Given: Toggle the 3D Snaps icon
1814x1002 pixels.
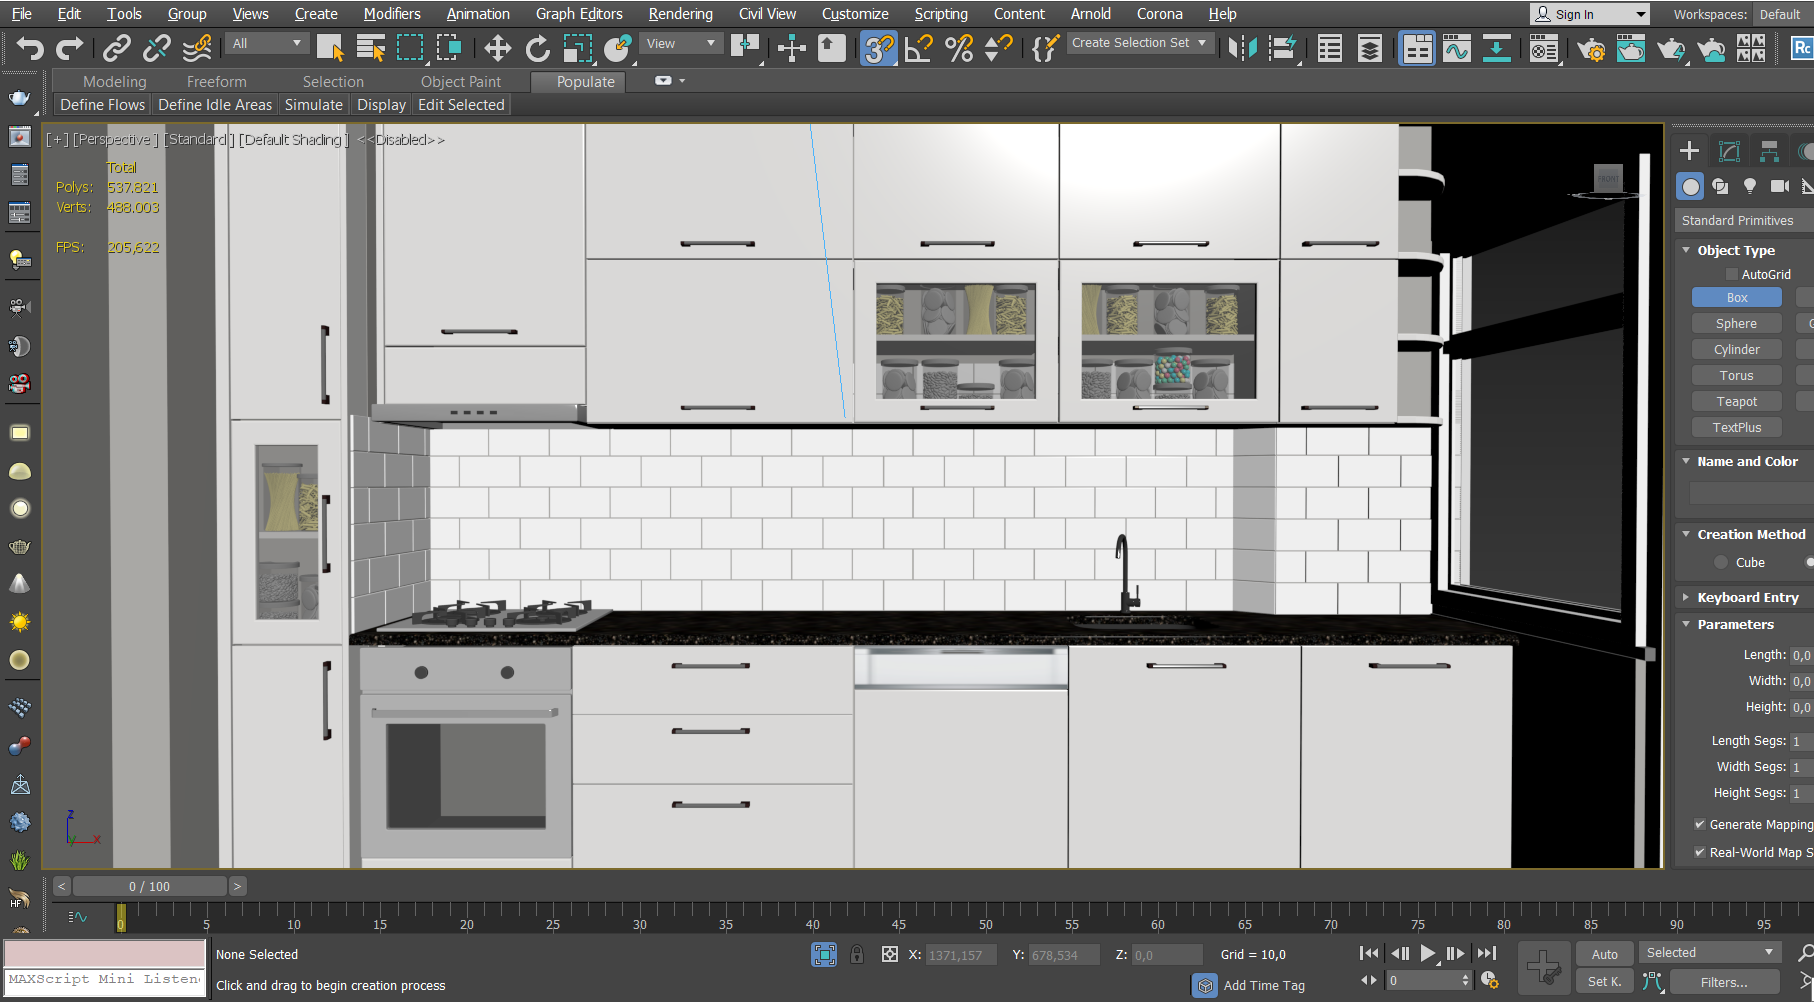Looking at the screenshot, I should (x=878, y=48).
